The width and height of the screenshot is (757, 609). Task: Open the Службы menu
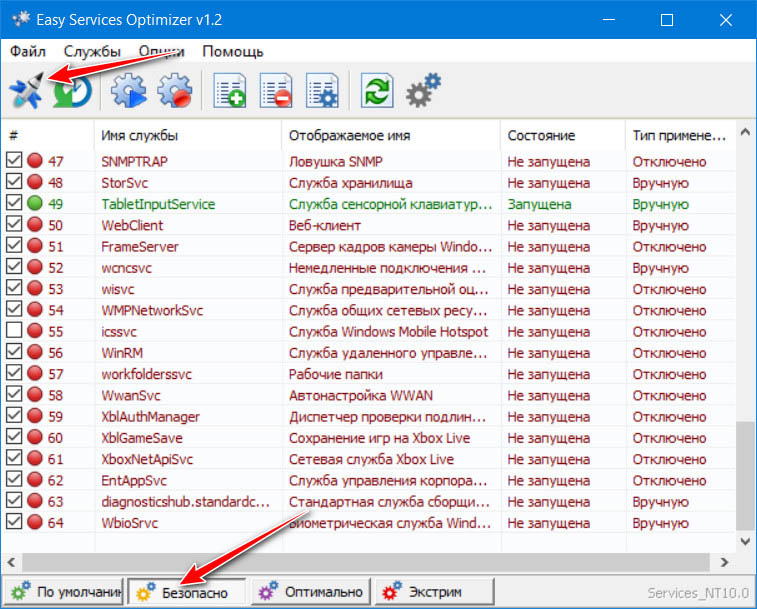tap(92, 51)
